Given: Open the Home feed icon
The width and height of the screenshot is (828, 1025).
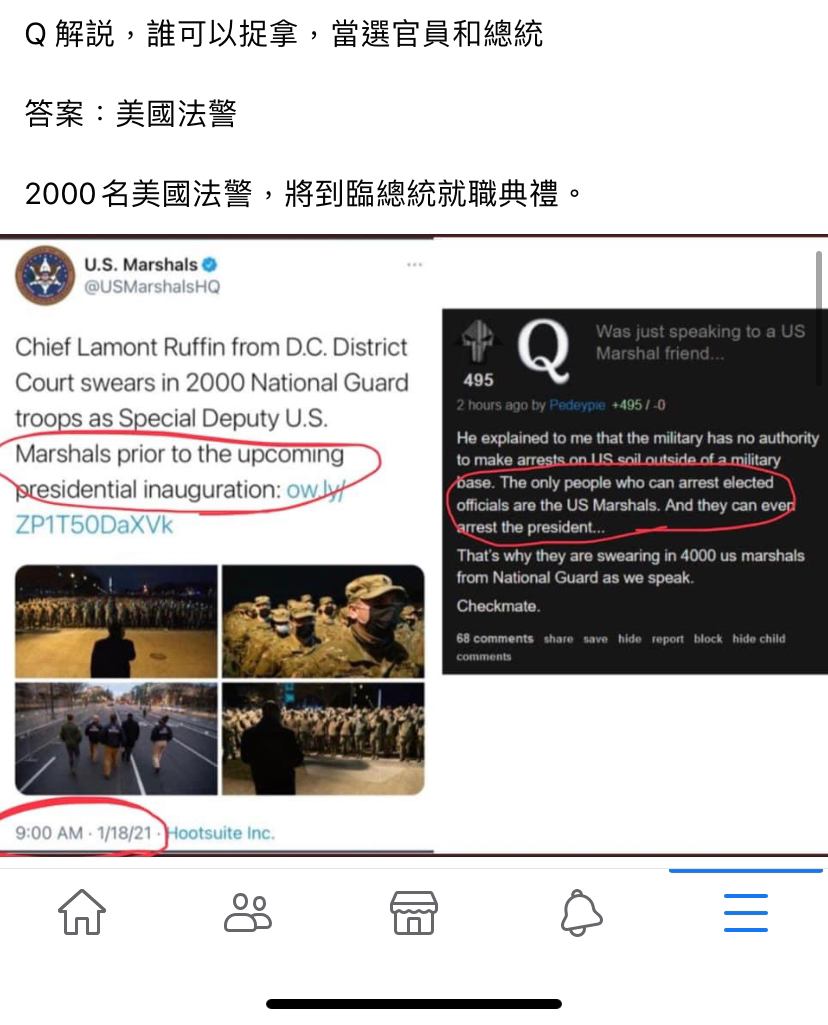Looking at the screenshot, I should 82,912.
